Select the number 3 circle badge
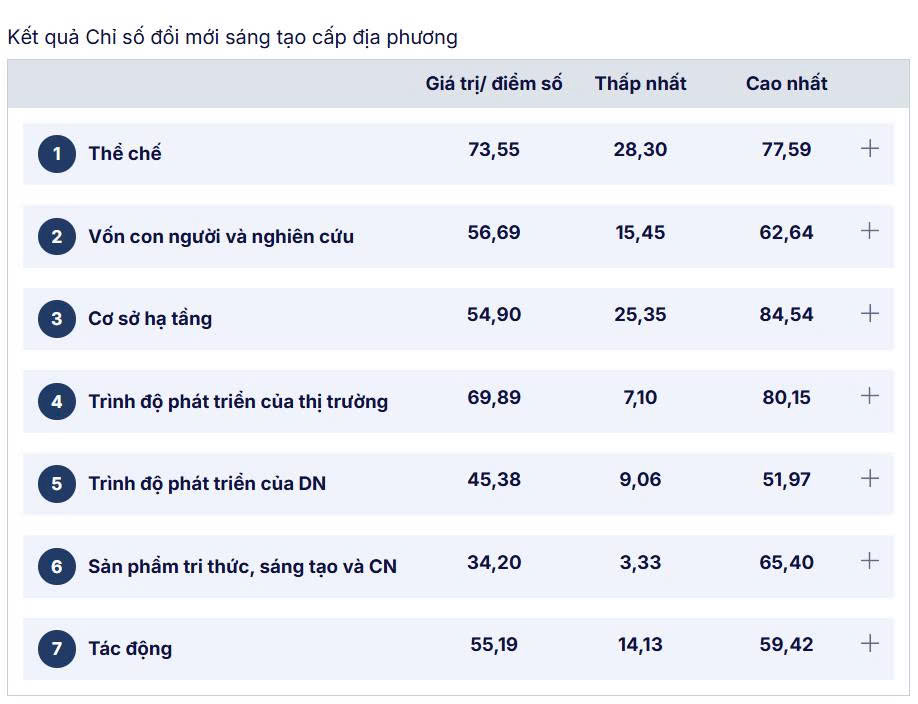This screenshot has width=918, height=704. tap(57, 319)
